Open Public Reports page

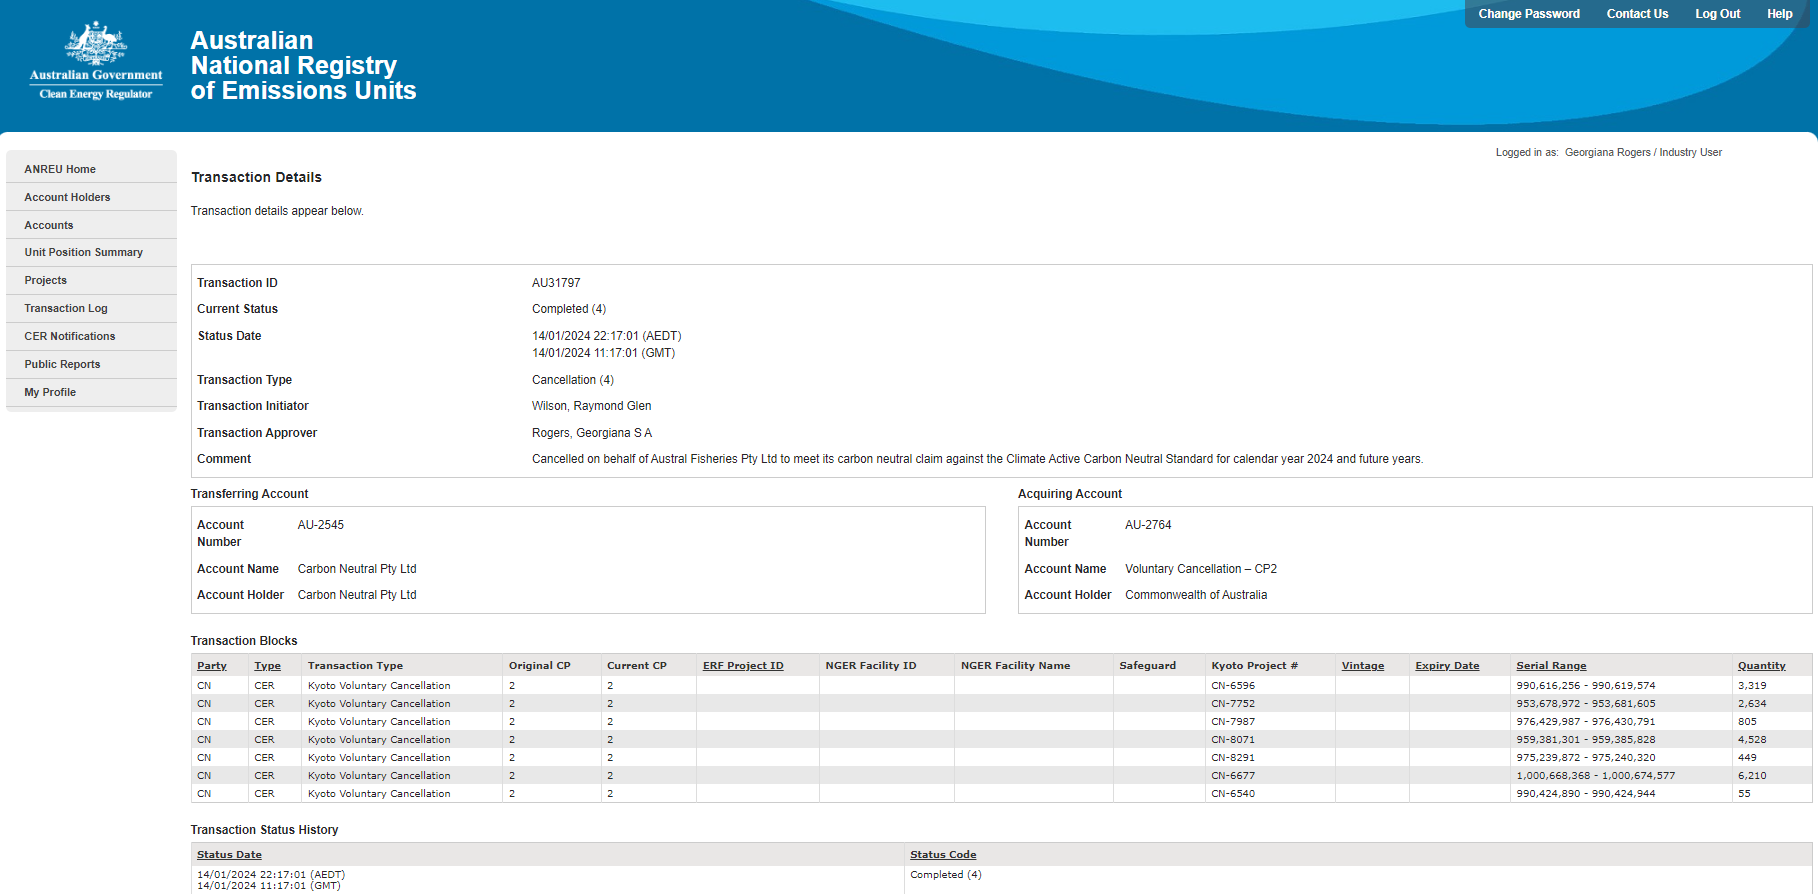62,364
